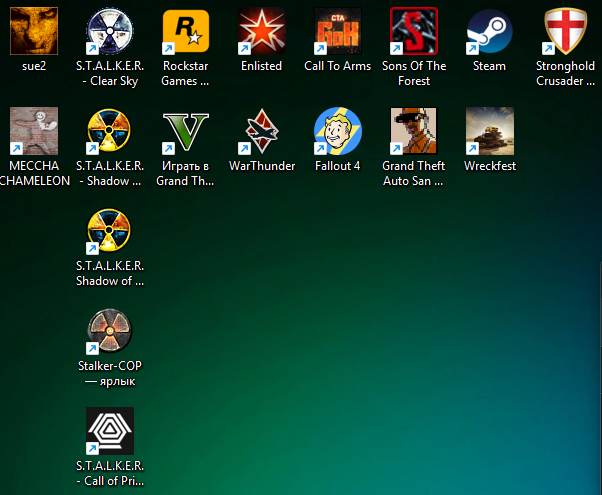This screenshot has width=602, height=495.
Task: Select the Stalker-COP — ярлык icon
Action: [x=110, y=331]
